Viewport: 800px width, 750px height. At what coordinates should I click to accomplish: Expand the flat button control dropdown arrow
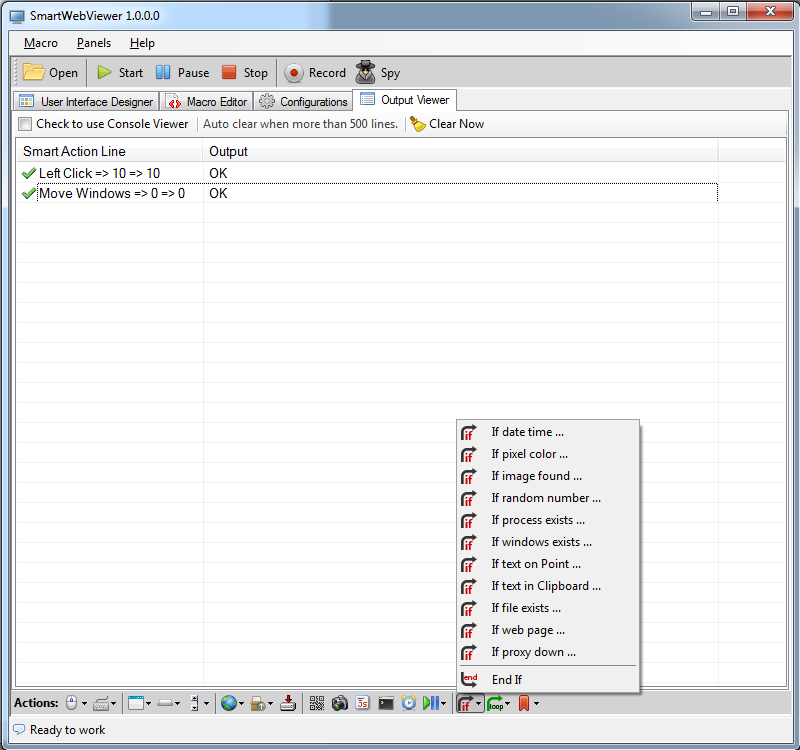178,704
